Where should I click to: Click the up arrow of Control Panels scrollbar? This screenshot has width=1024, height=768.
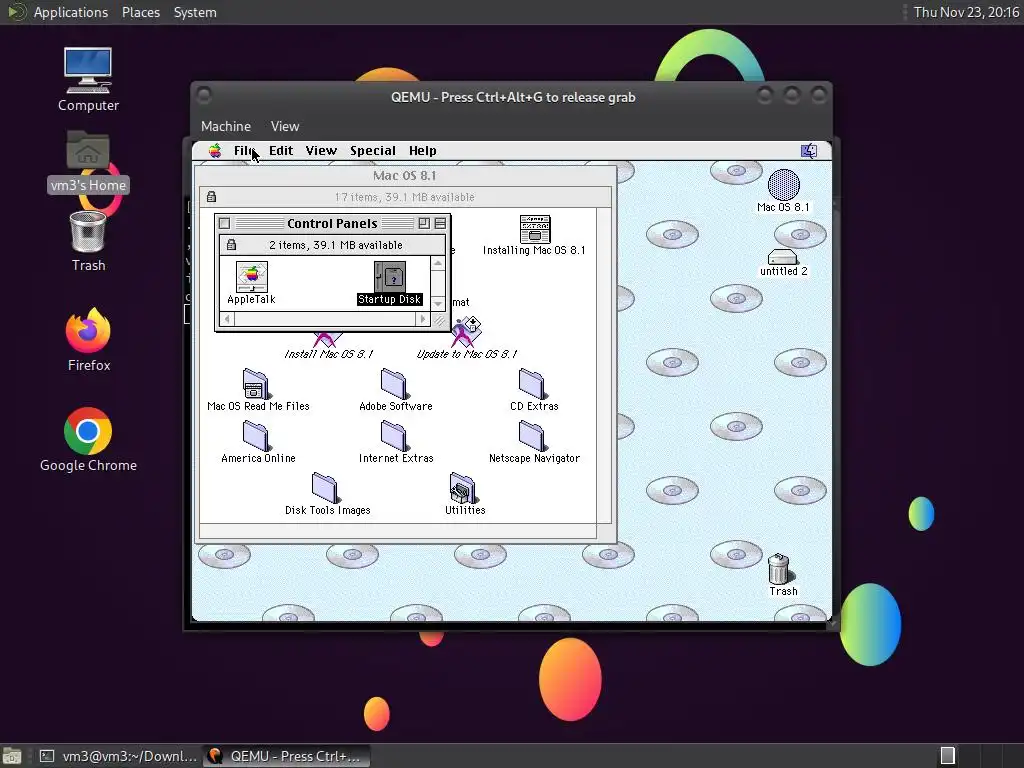[438, 263]
